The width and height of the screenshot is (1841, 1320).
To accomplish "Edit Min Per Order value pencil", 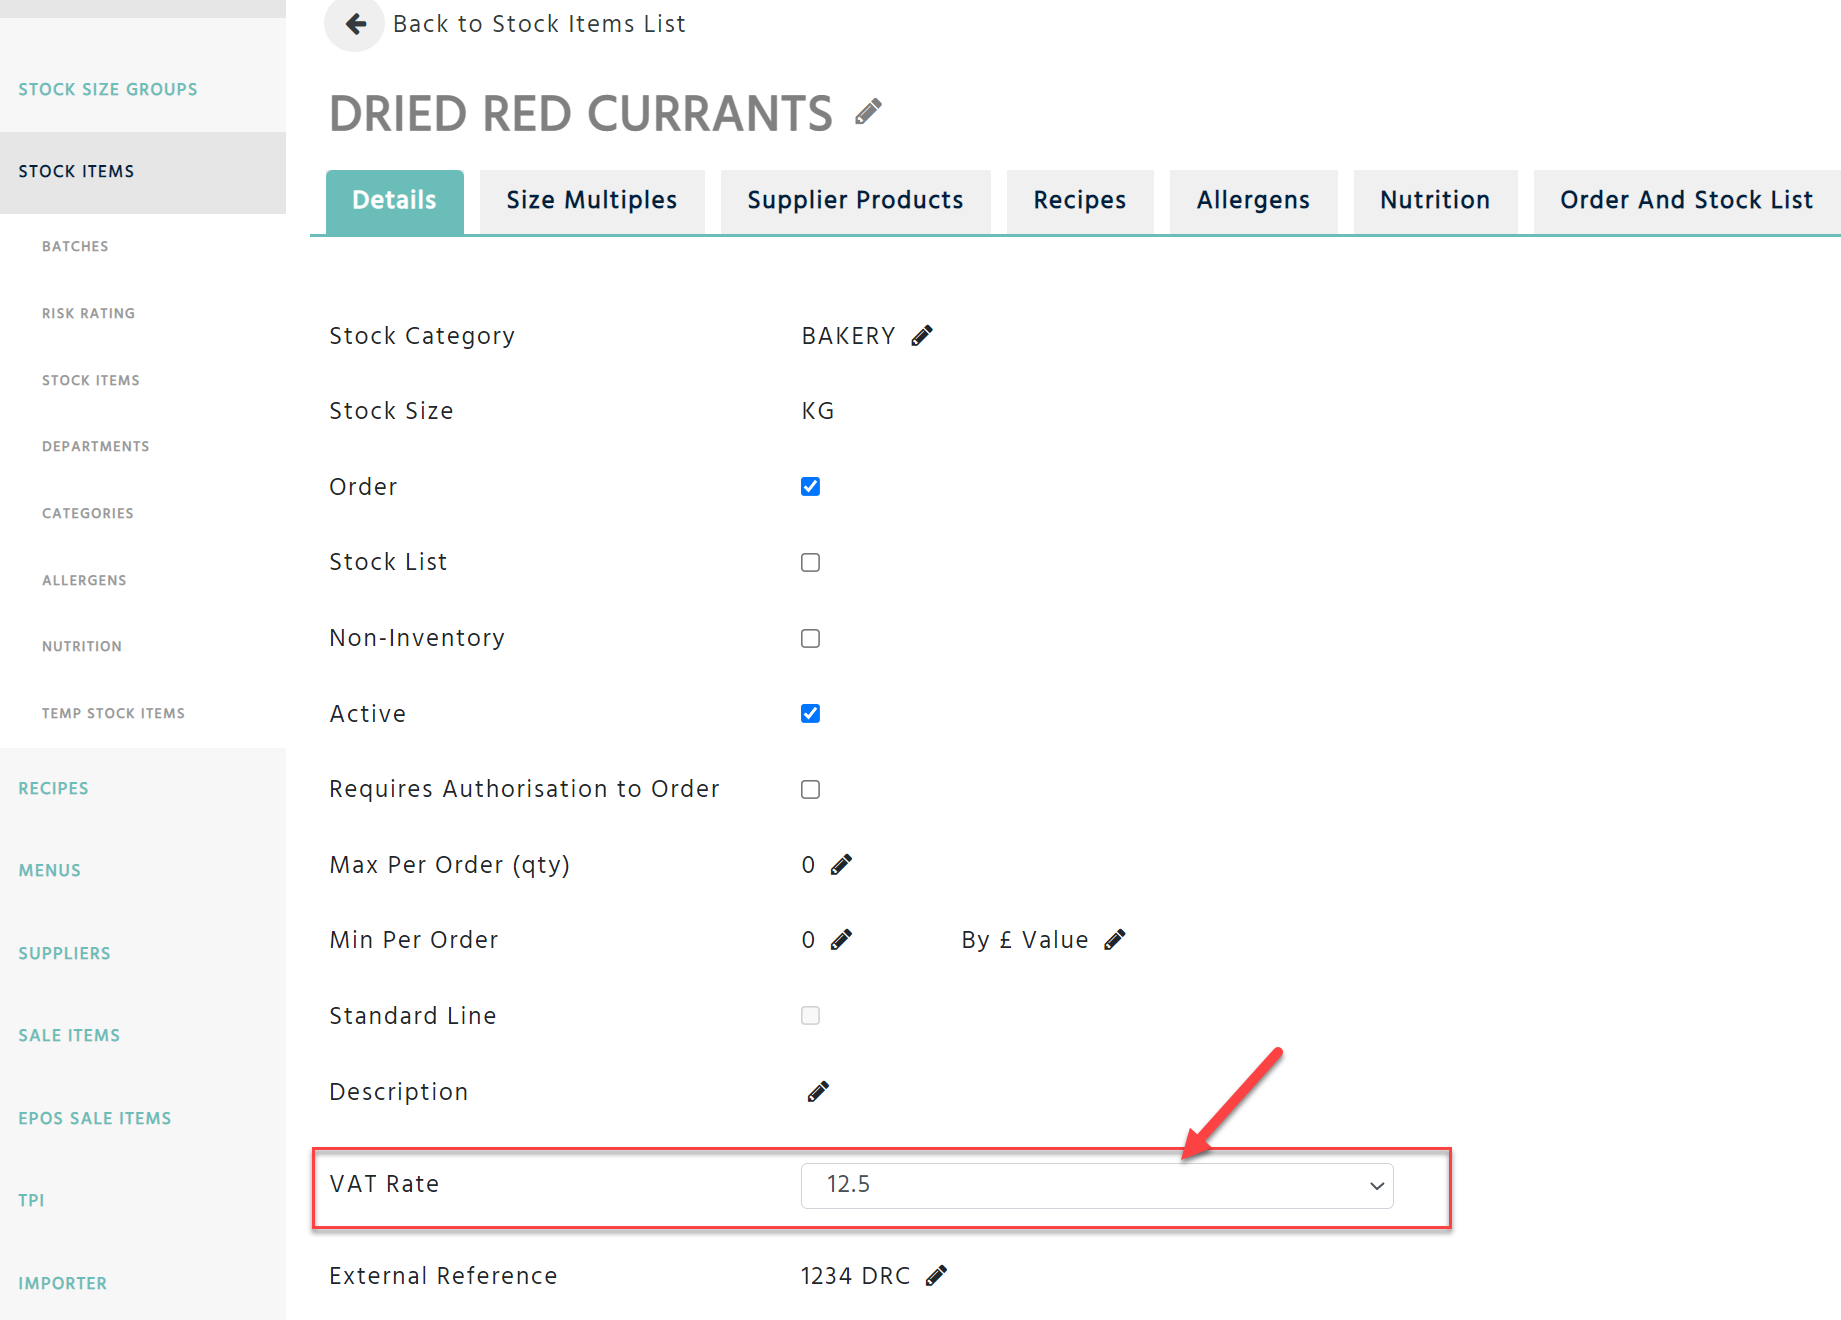I will pos(842,940).
